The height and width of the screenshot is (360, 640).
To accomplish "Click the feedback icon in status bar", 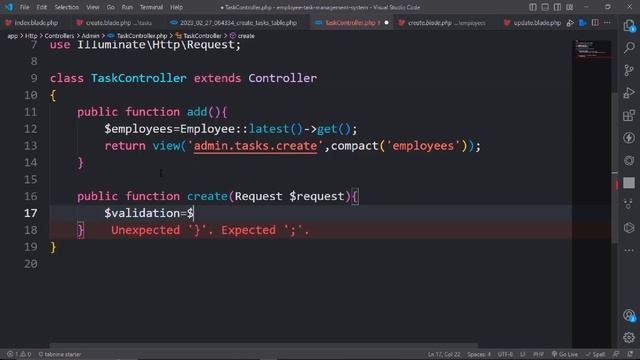I will coord(616,354).
